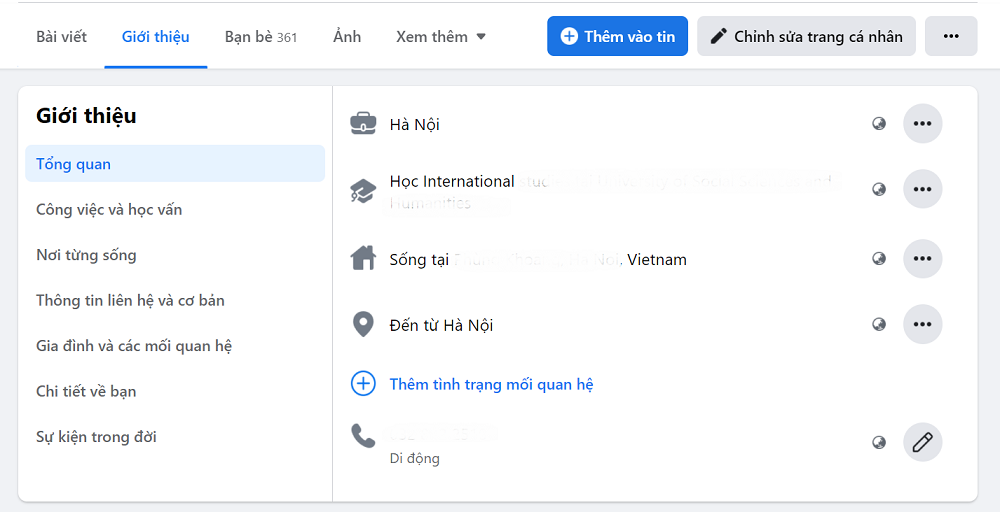
Task: Click the pencil edit icon for mobile phone
Action: (x=922, y=442)
